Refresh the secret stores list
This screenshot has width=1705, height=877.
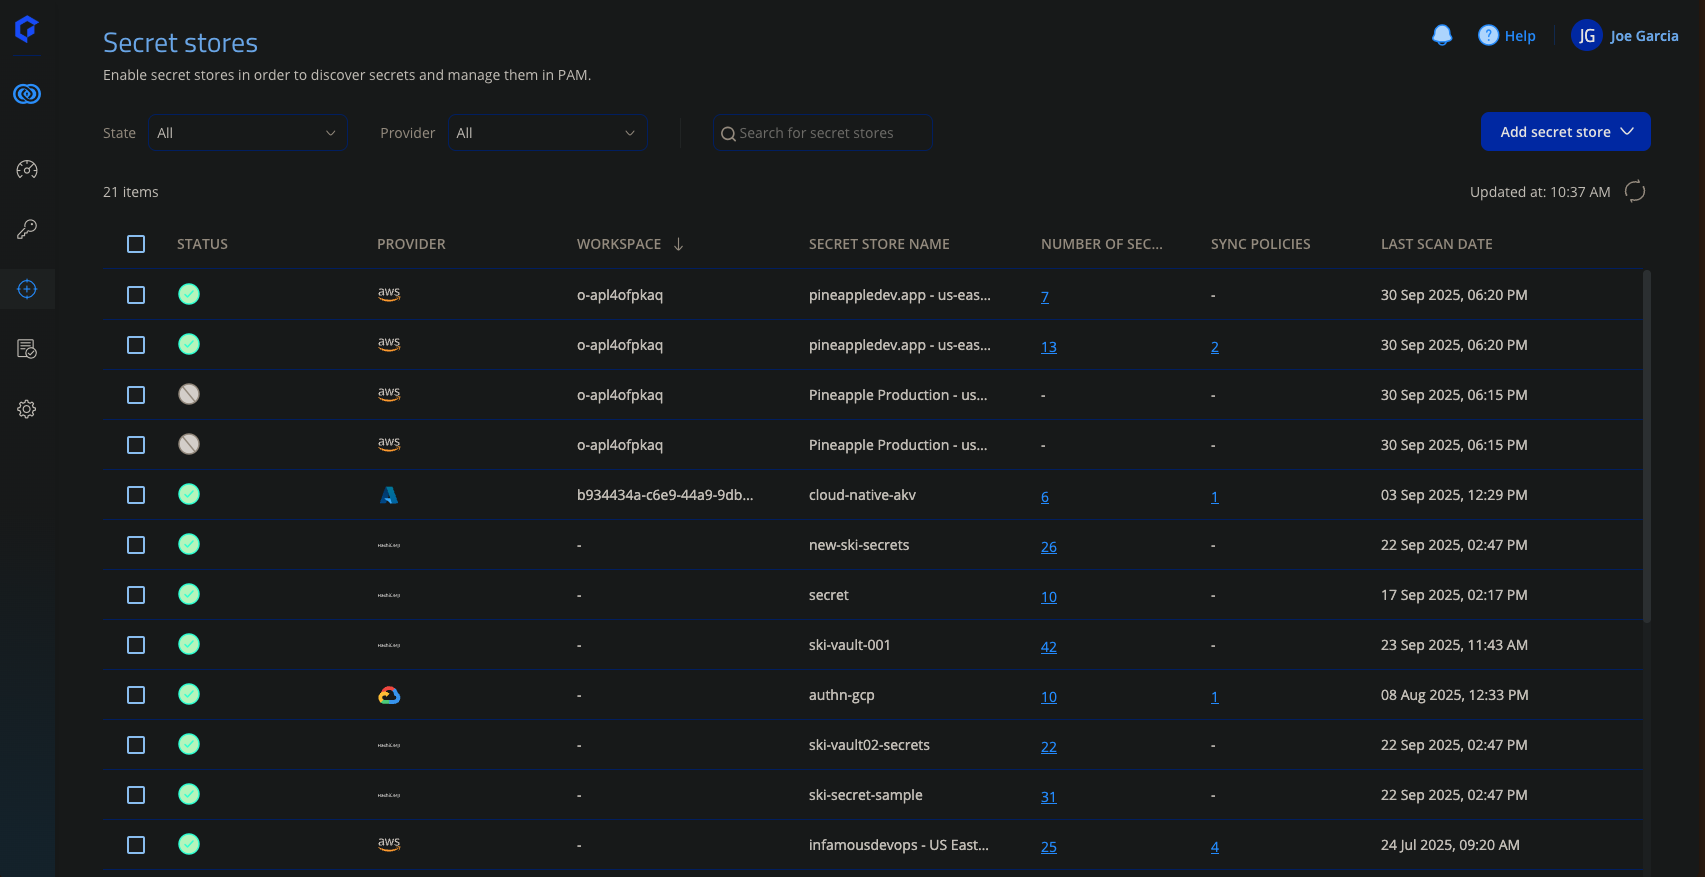1635,191
